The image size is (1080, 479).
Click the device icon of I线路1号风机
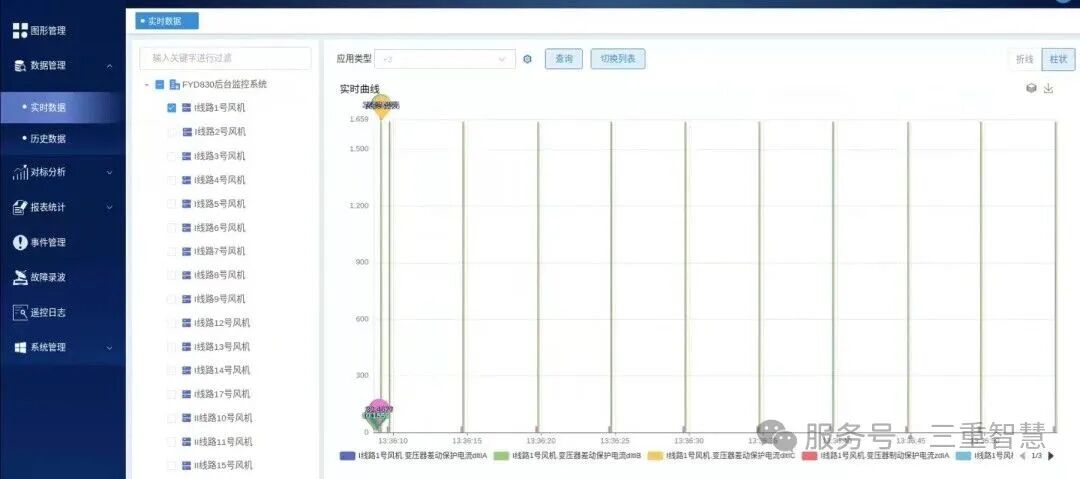point(187,108)
